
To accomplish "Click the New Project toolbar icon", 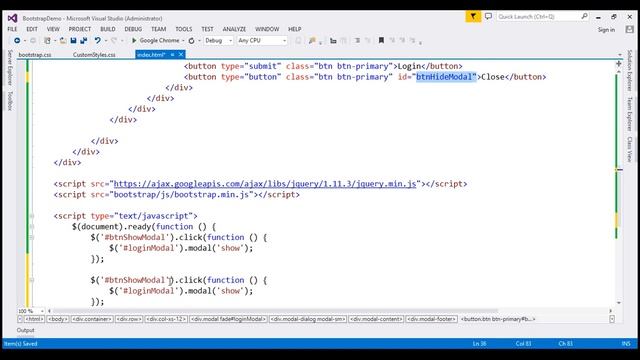I will tap(47, 40).
